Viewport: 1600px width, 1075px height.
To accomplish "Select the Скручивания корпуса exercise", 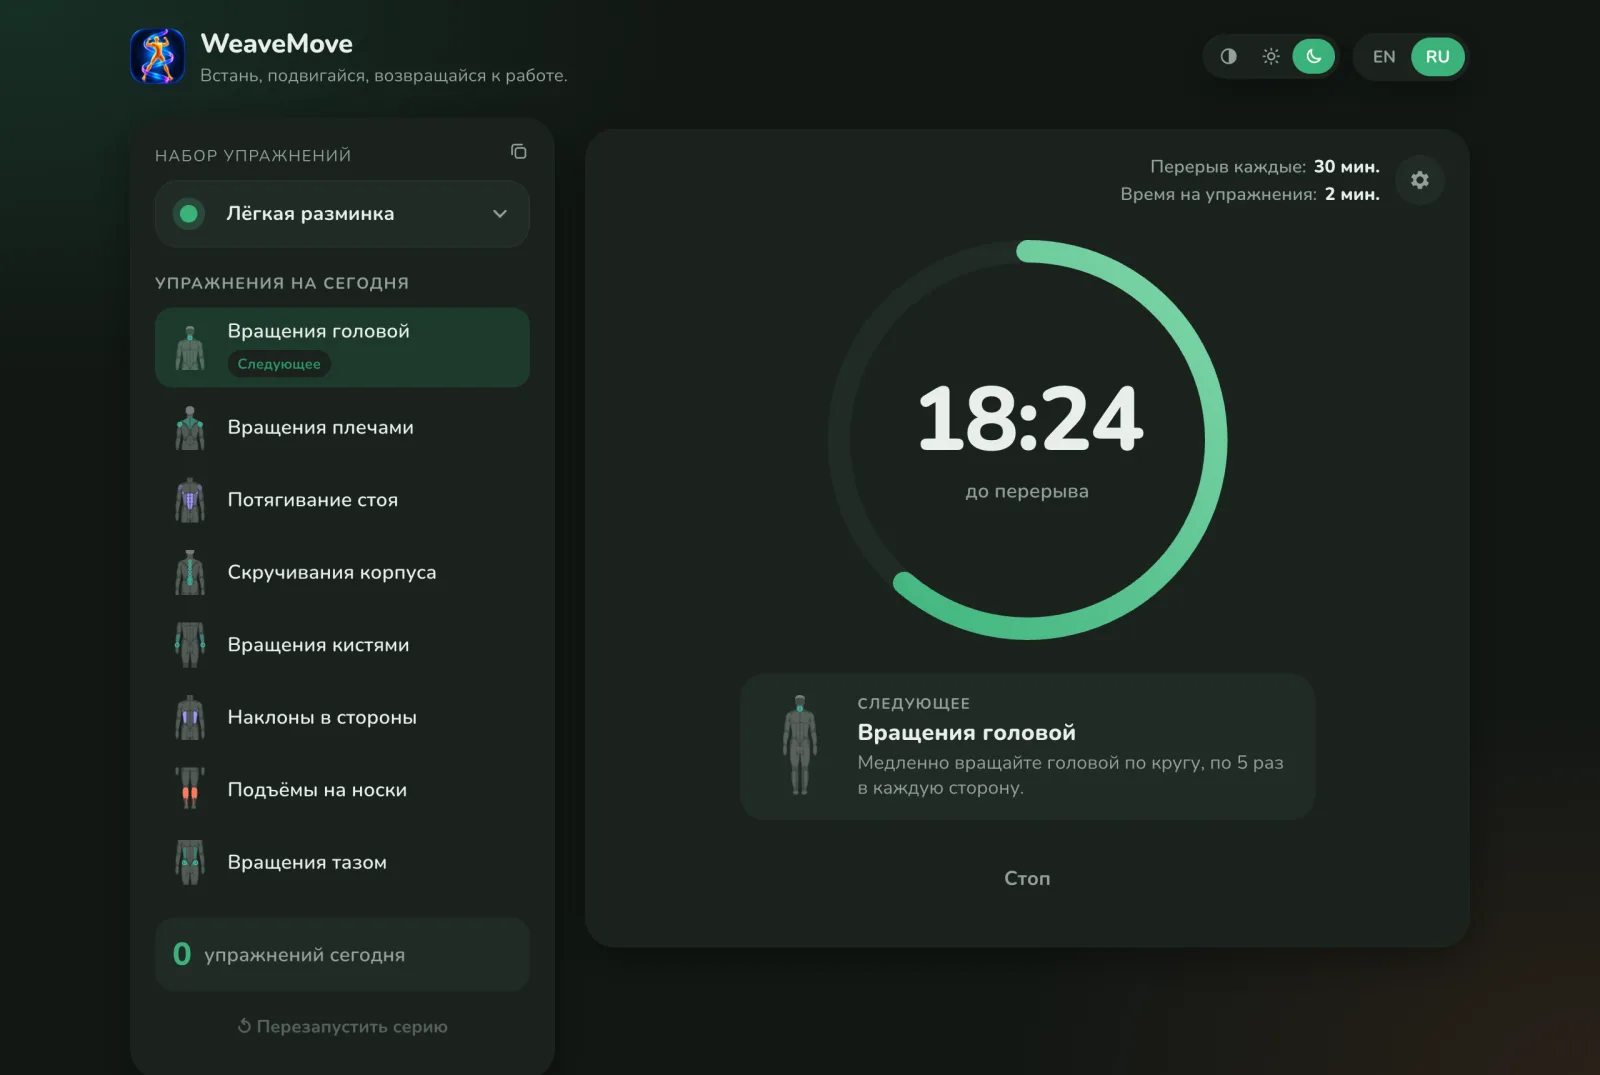I will [x=342, y=573].
